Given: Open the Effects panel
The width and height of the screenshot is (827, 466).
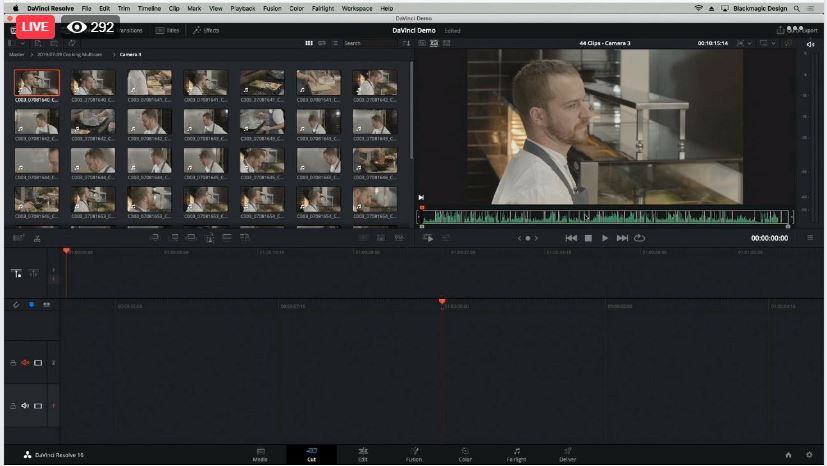Looking at the screenshot, I should coord(206,30).
